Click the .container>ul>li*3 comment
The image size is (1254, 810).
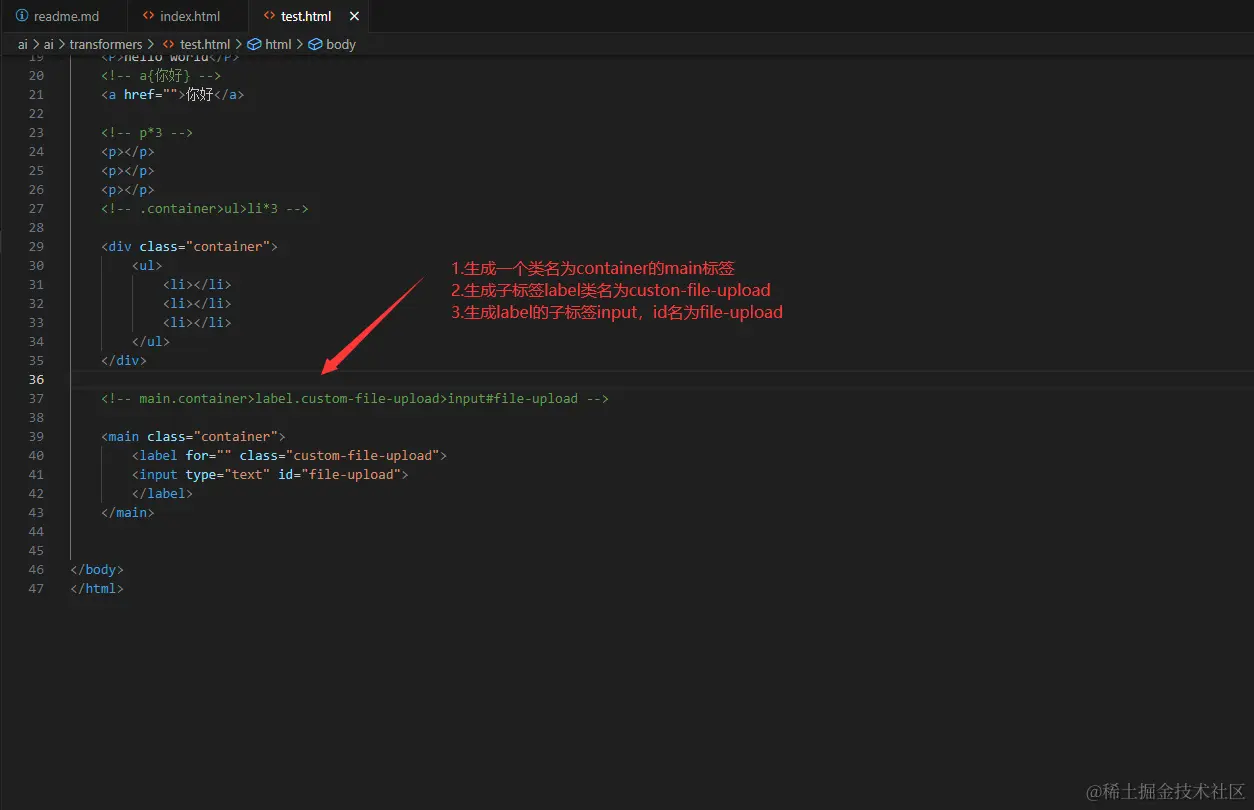click(x=204, y=208)
